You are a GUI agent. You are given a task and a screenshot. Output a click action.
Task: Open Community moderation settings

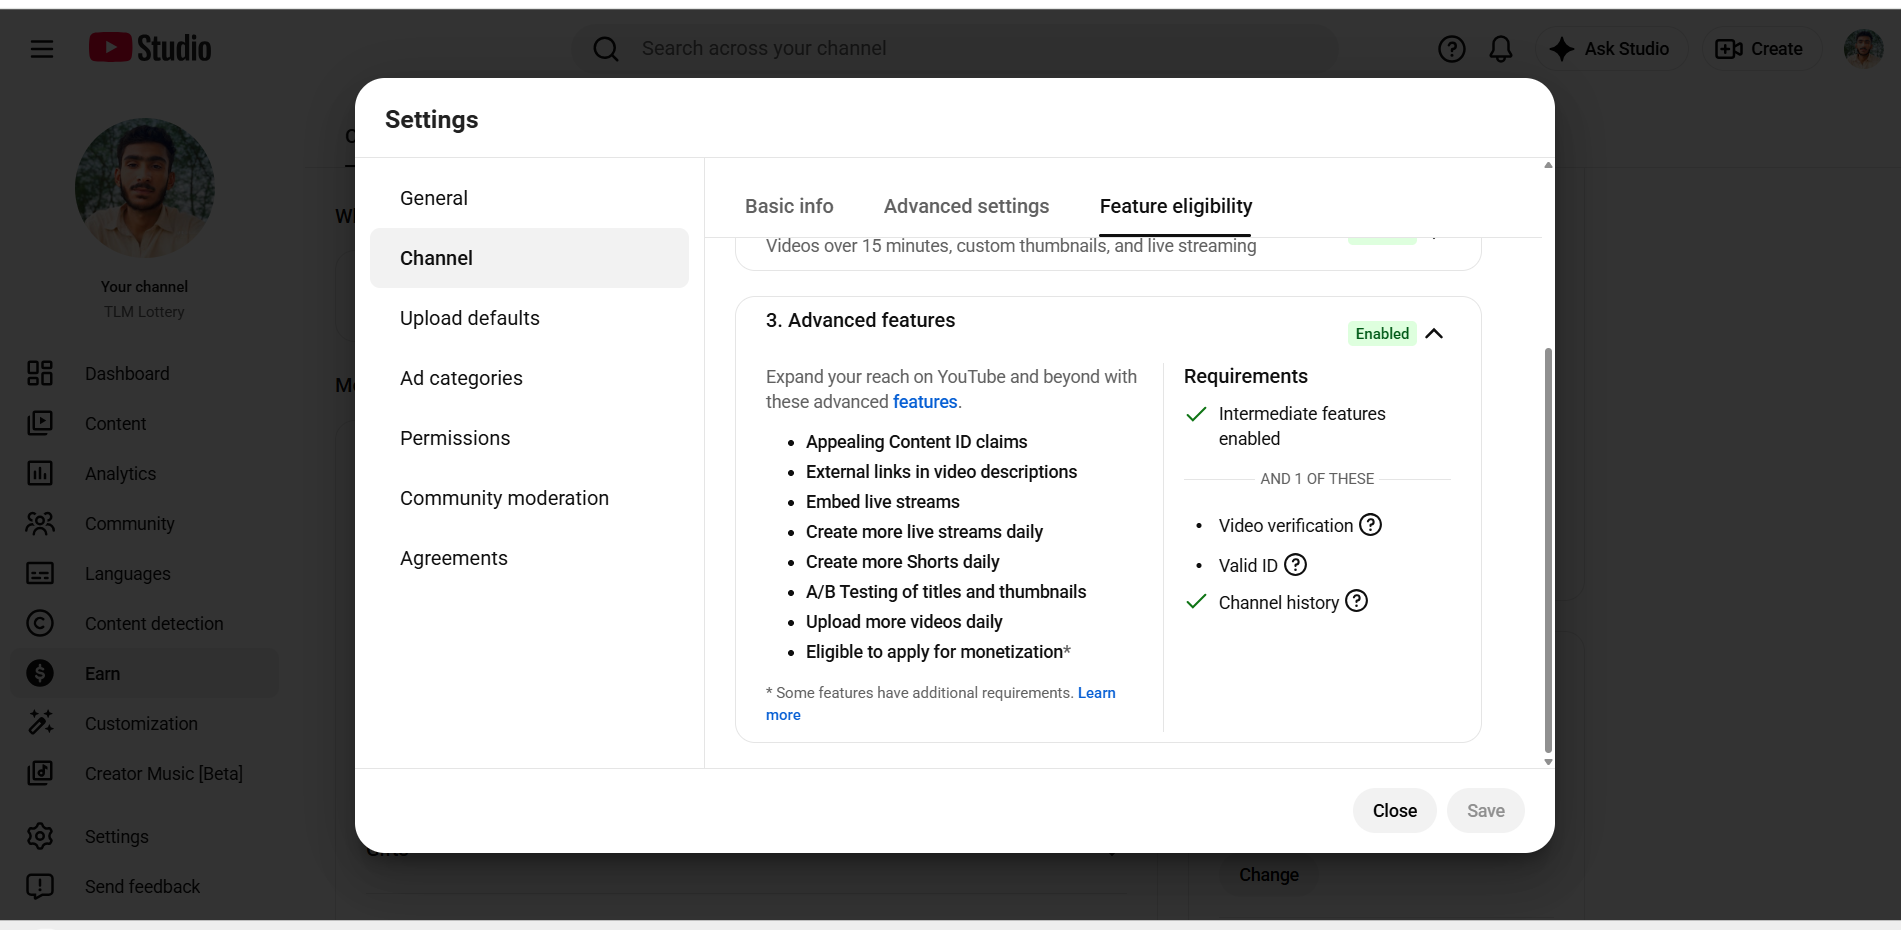pyautogui.click(x=529, y=498)
